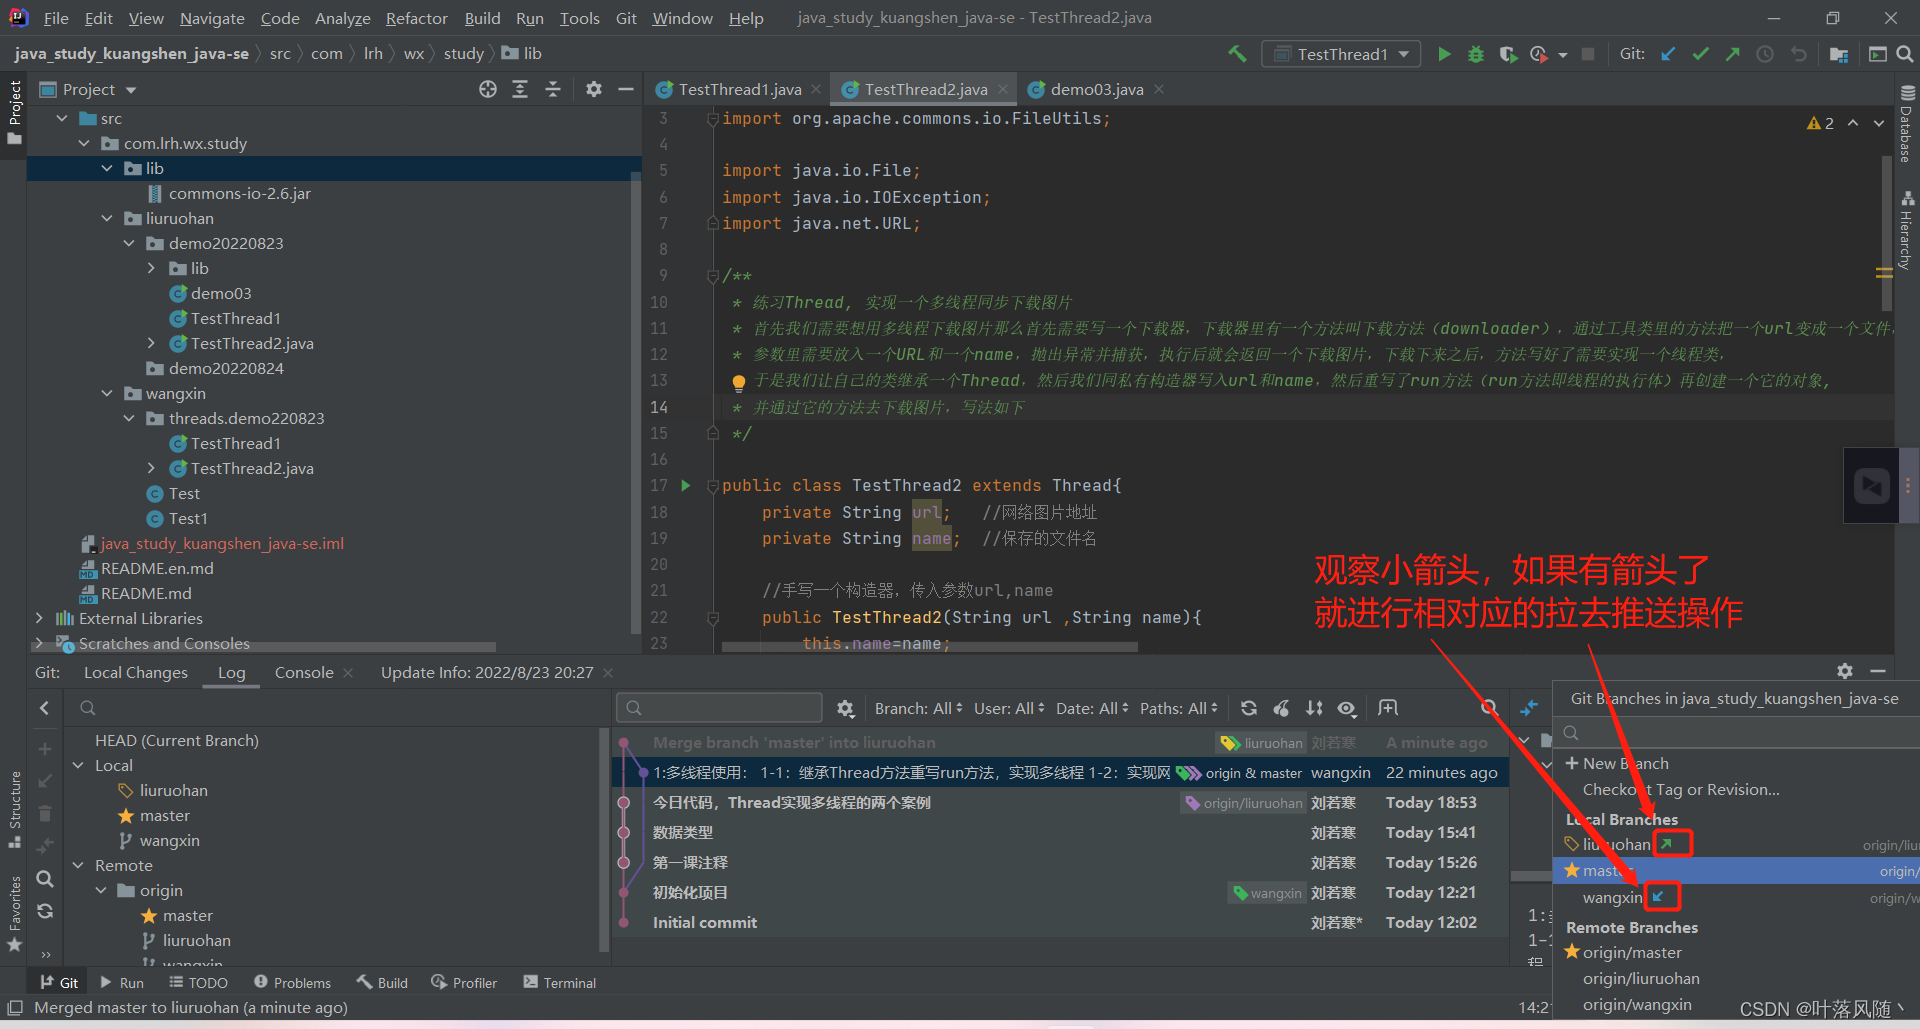Toggle the Project tool window strip button
1920x1029 pixels.
[x=14, y=112]
